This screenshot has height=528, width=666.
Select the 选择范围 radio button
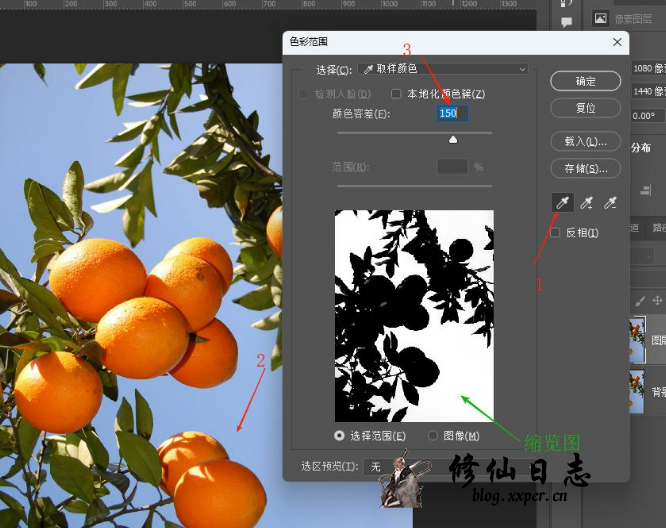pos(340,436)
